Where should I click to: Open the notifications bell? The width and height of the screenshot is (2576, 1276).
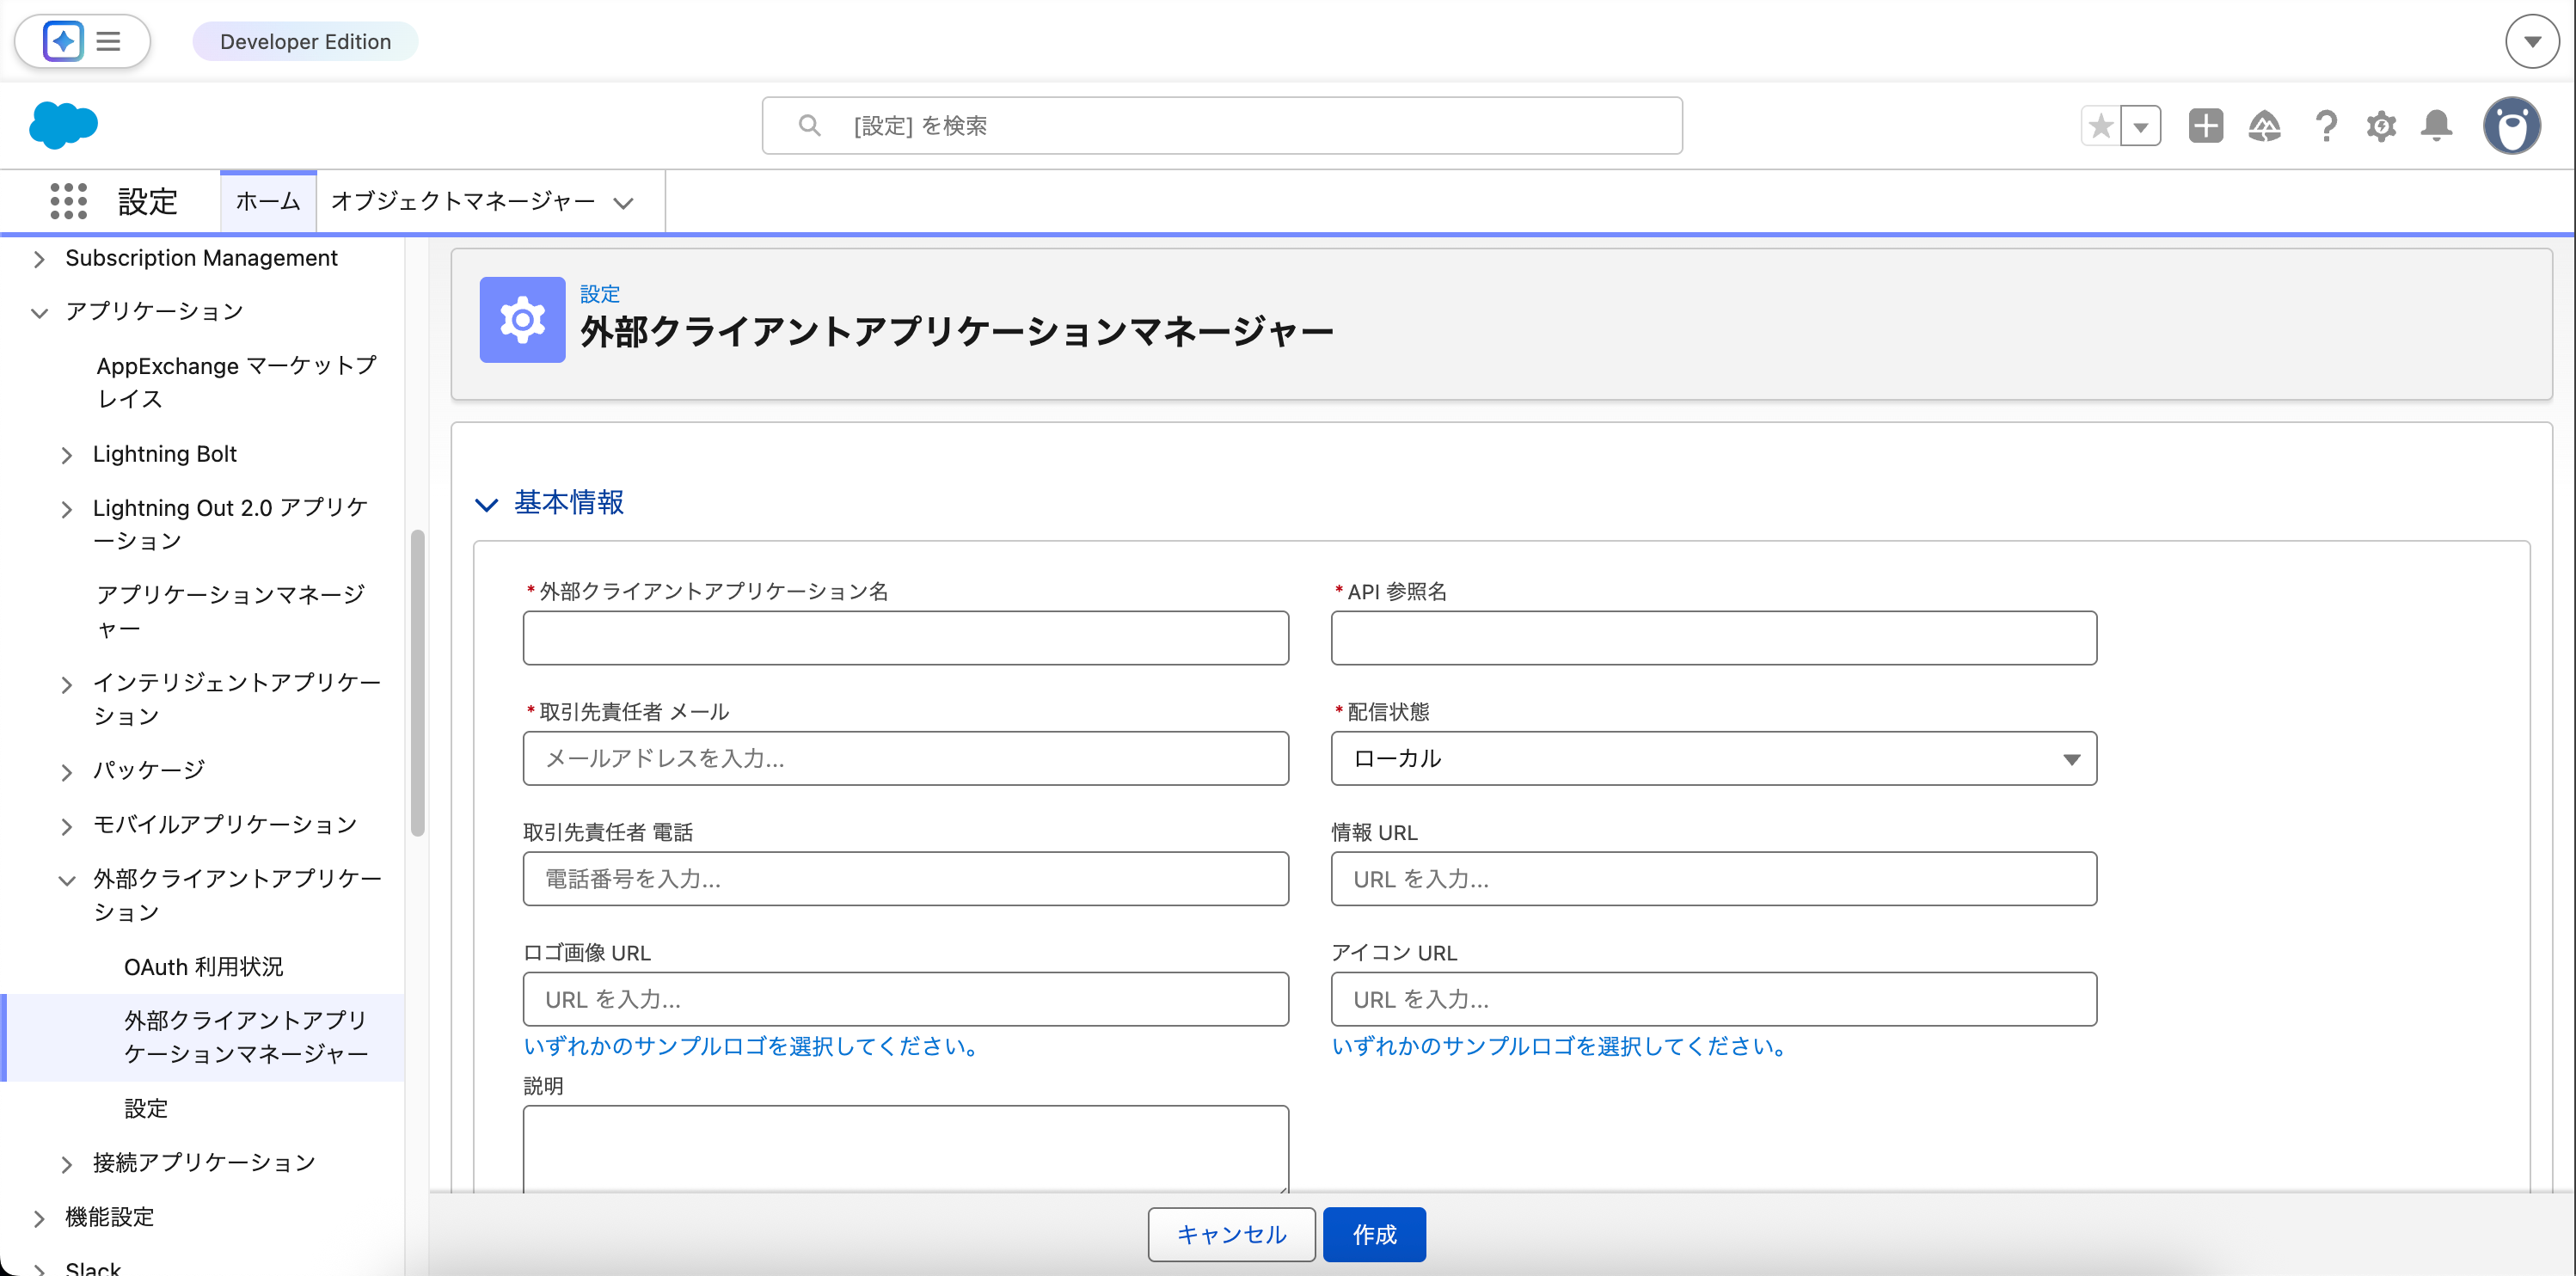click(x=2437, y=126)
